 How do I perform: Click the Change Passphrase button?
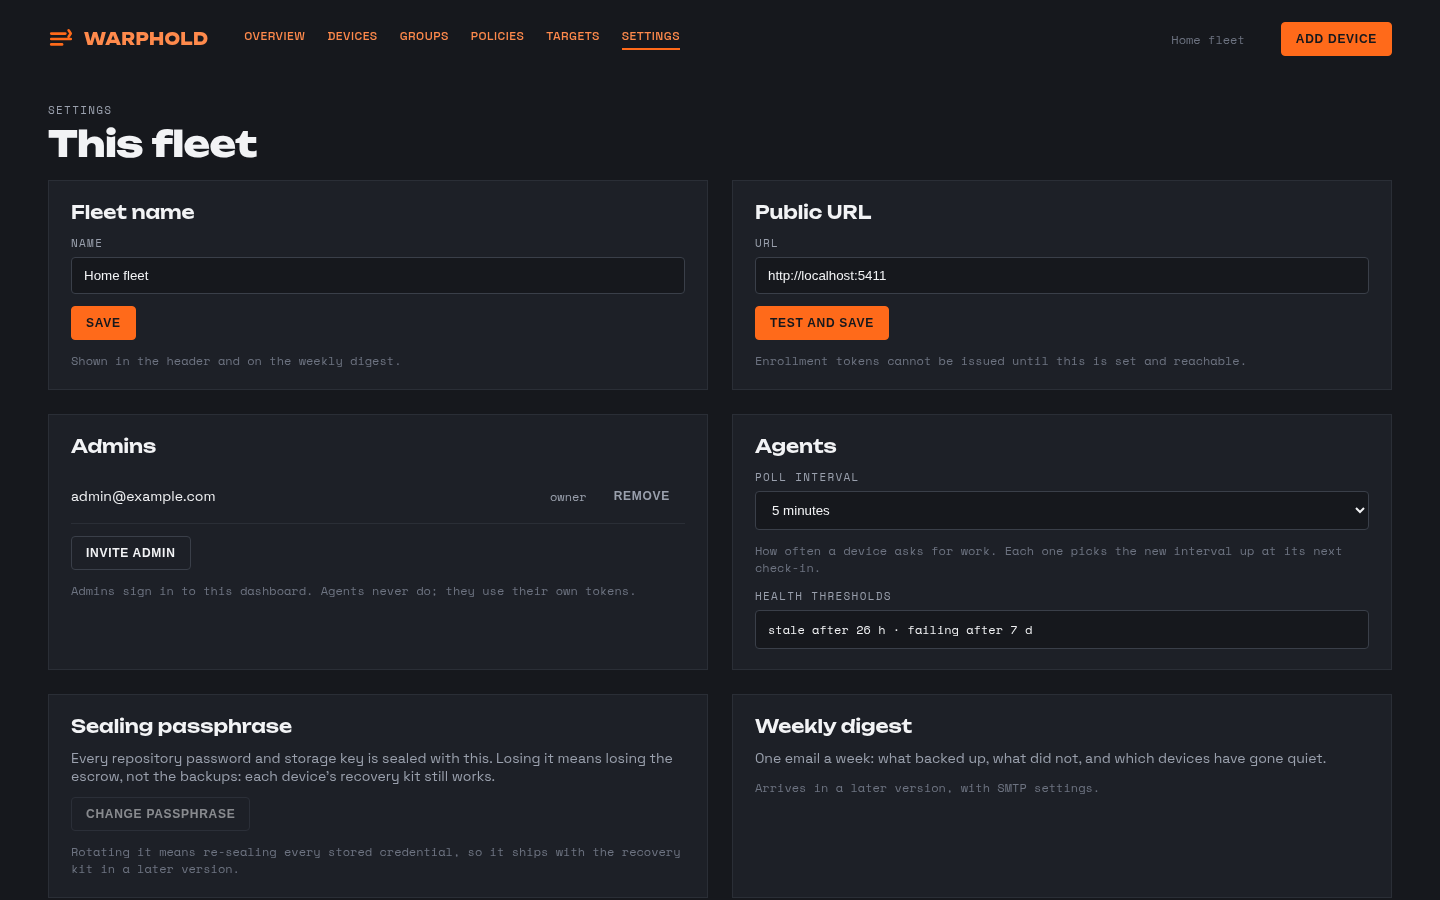click(x=160, y=814)
